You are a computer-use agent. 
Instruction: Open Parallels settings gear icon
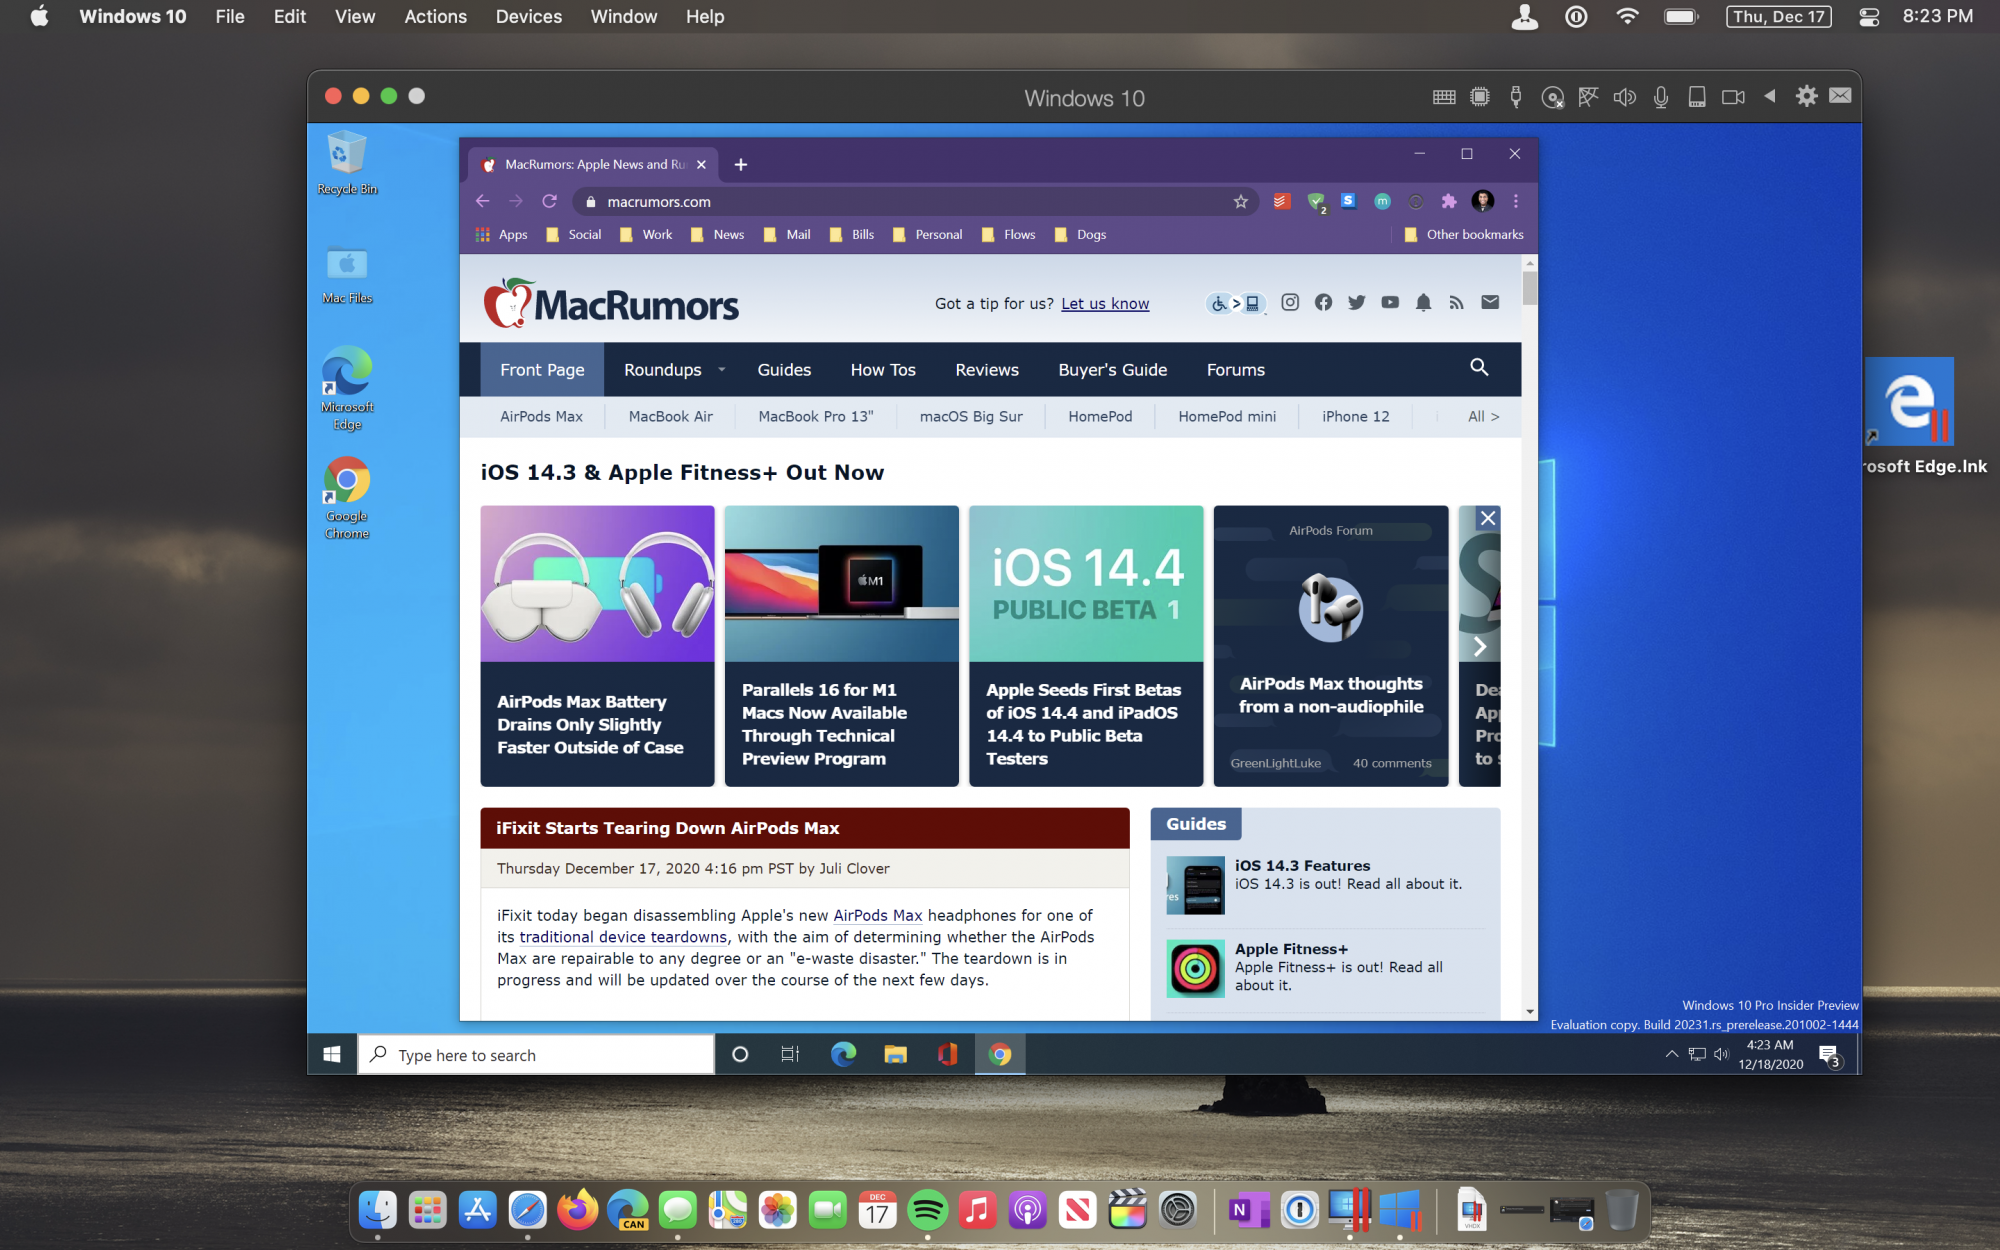coord(1806,97)
